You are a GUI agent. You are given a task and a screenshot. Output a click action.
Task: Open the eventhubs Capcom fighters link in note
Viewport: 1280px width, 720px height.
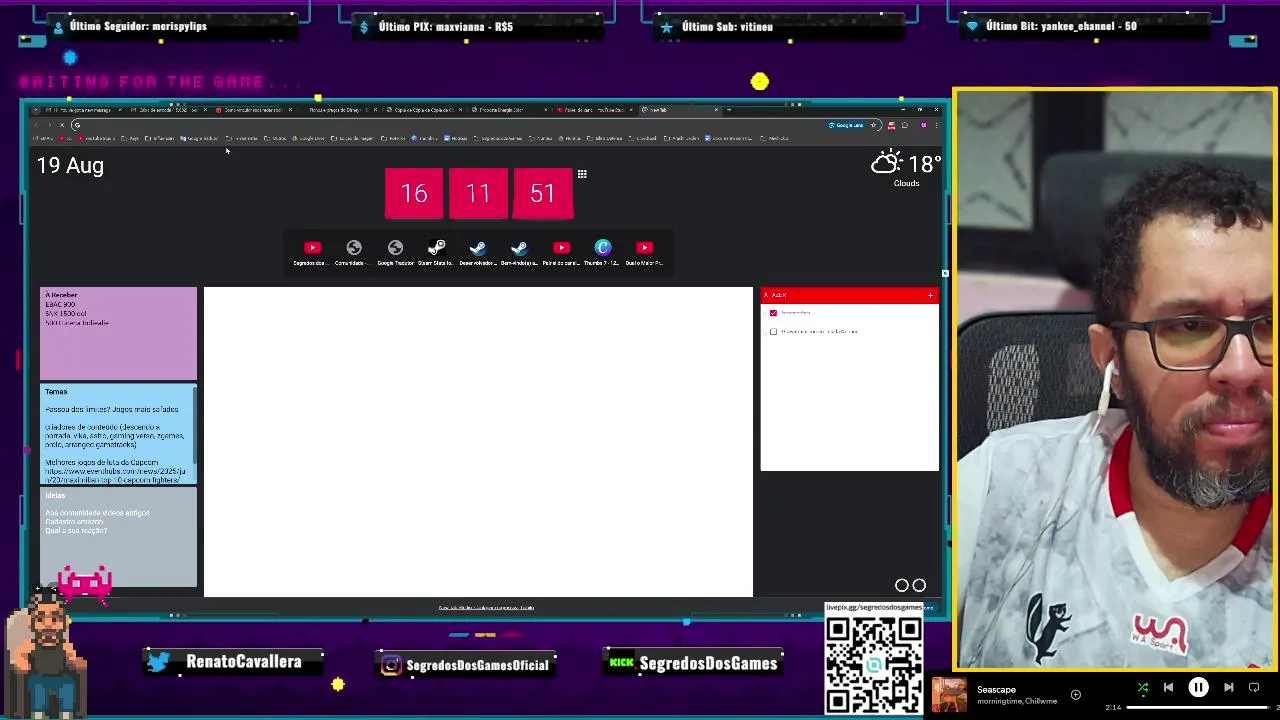click(x=115, y=475)
